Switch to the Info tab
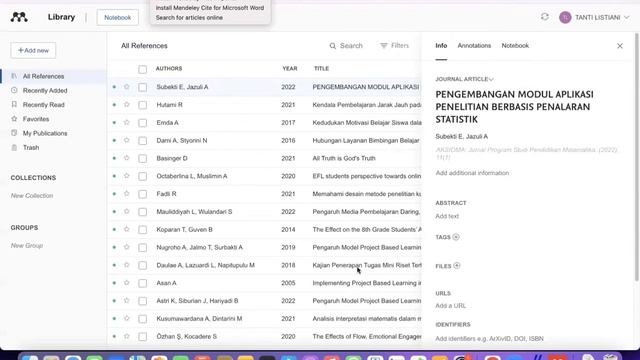 441,46
